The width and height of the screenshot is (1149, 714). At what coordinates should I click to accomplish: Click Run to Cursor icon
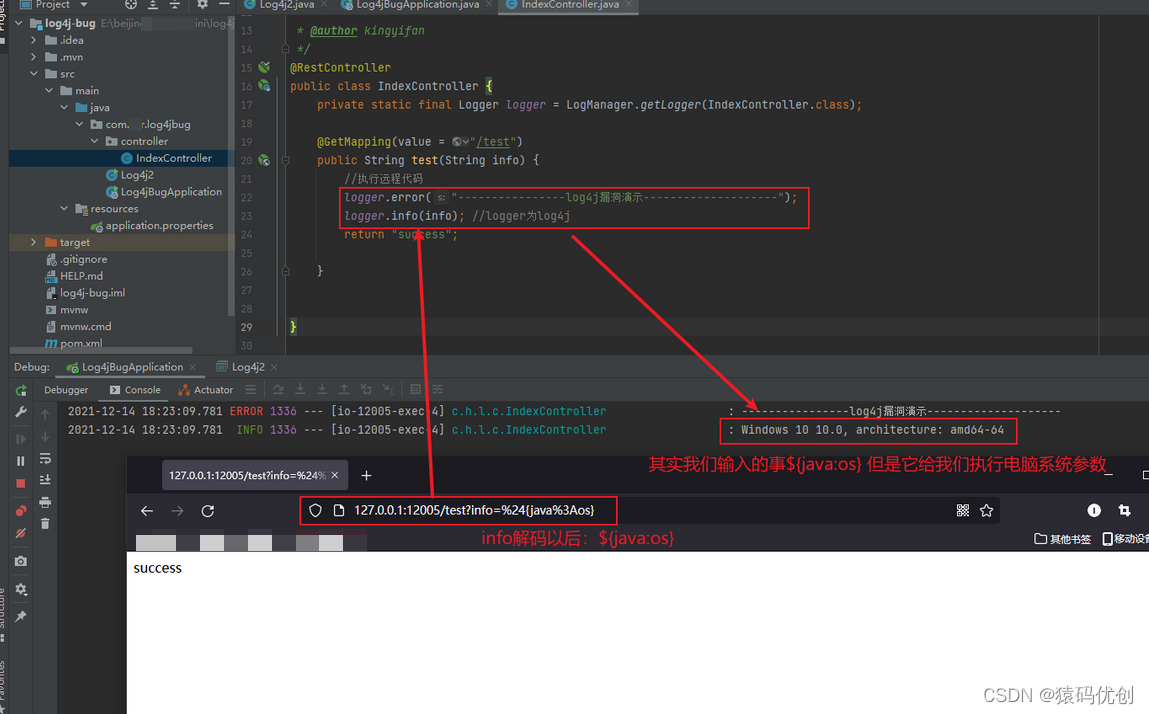388,389
